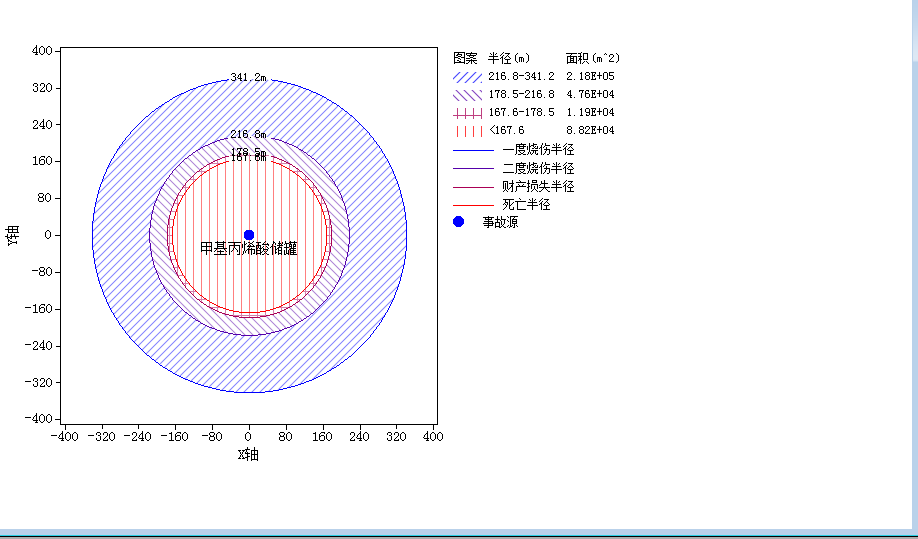Click the 240 tick label on the Y axis
Viewport: 918px width, 539px height.
(x=44, y=125)
